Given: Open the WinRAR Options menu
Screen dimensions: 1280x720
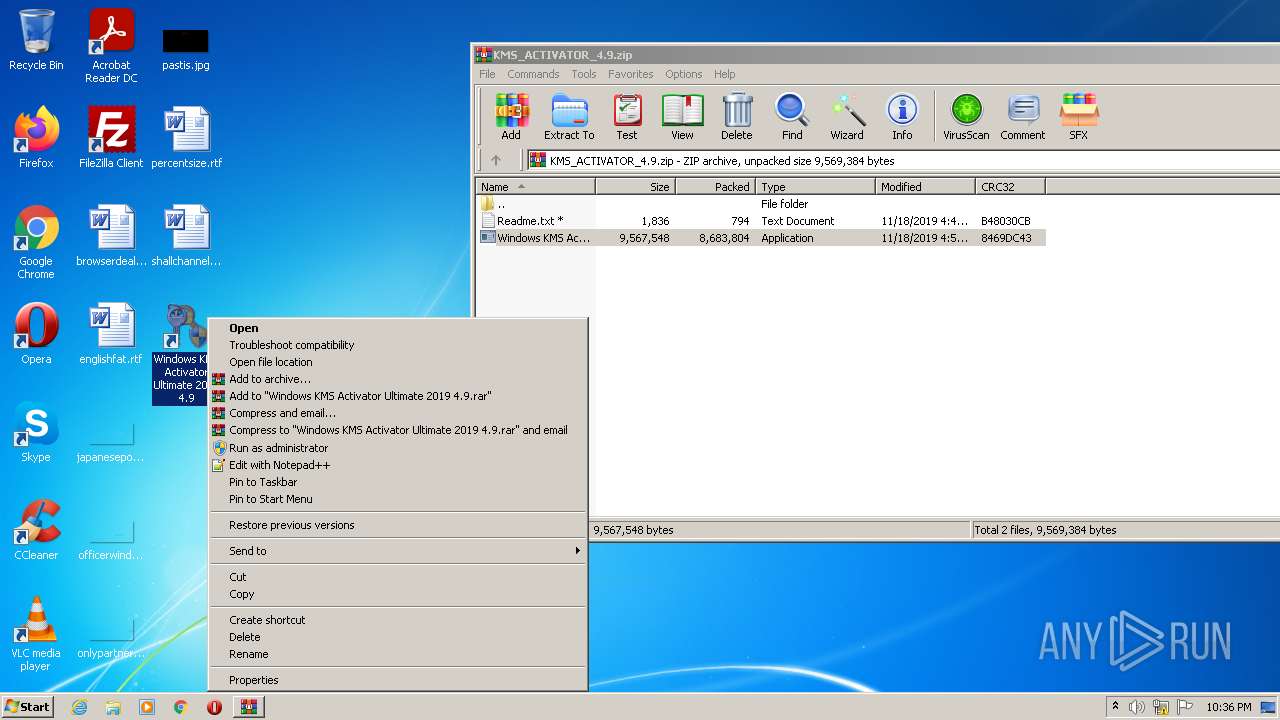Looking at the screenshot, I should [x=684, y=74].
